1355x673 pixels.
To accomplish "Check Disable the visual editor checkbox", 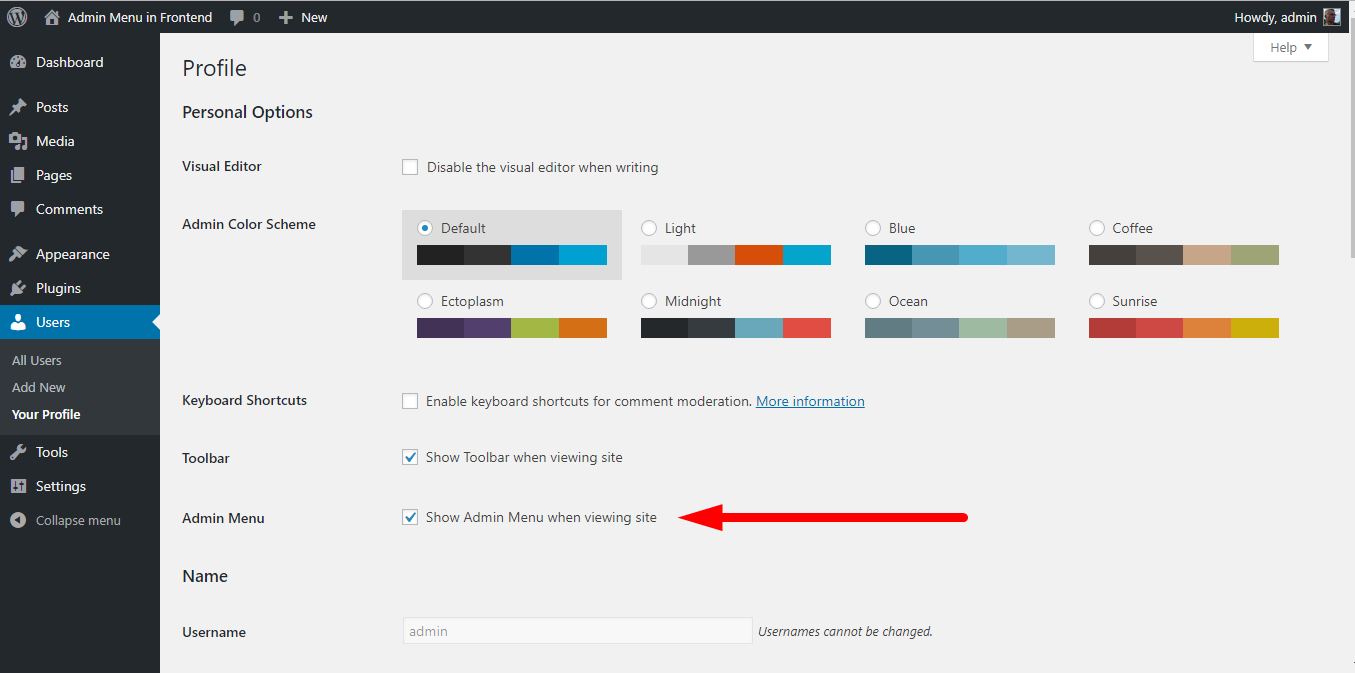I will (x=410, y=167).
